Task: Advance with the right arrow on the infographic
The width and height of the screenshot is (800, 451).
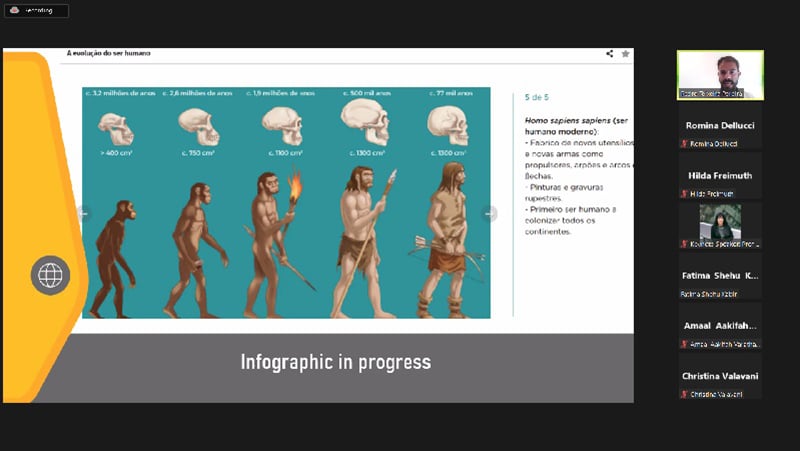Action: [x=489, y=213]
